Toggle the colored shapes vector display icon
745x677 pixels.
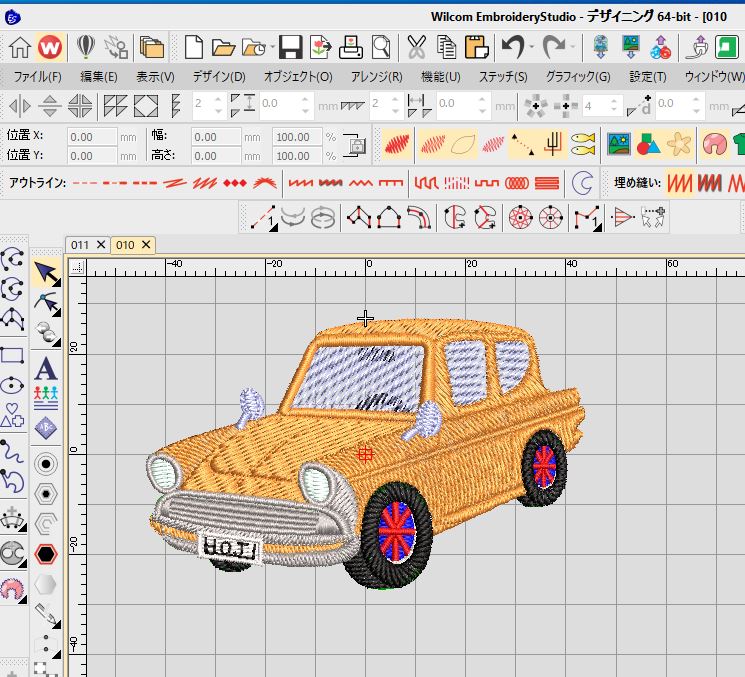coord(649,144)
